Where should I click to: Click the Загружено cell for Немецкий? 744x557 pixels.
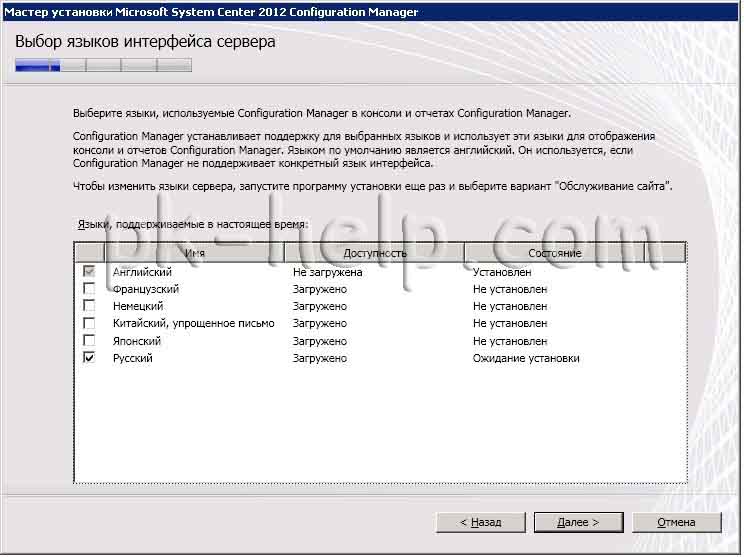coord(320,306)
